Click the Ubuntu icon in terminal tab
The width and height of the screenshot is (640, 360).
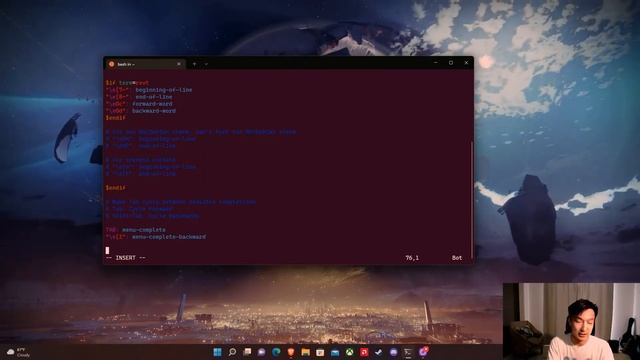(111, 64)
